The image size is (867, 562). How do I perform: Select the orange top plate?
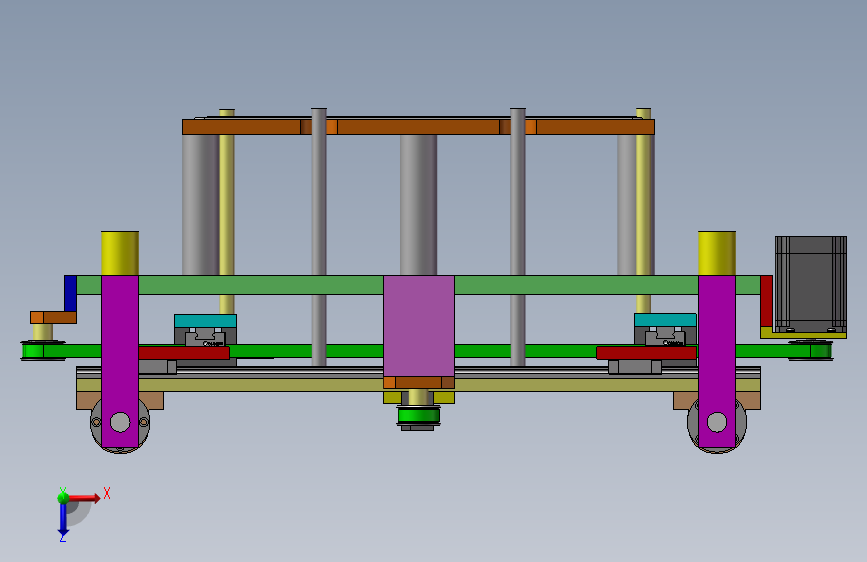pos(418,127)
